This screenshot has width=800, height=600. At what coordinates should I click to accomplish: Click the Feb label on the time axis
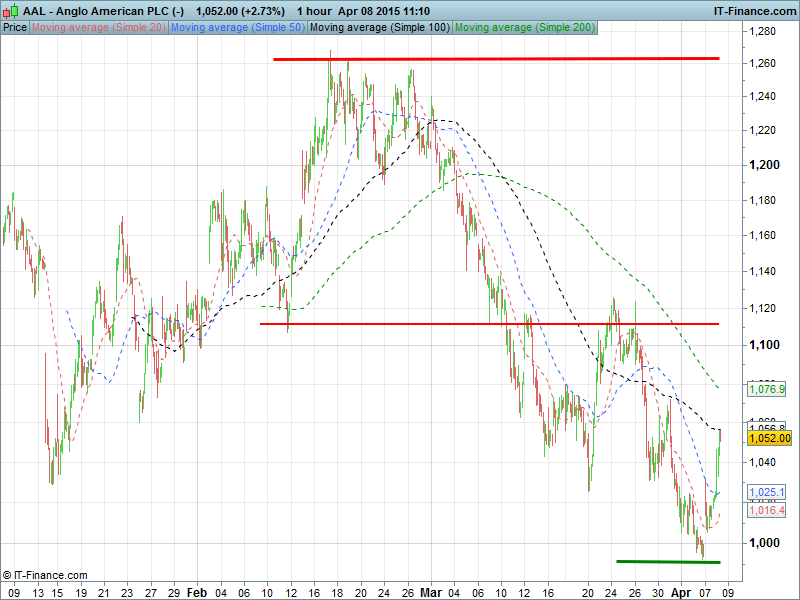(198, 591)
